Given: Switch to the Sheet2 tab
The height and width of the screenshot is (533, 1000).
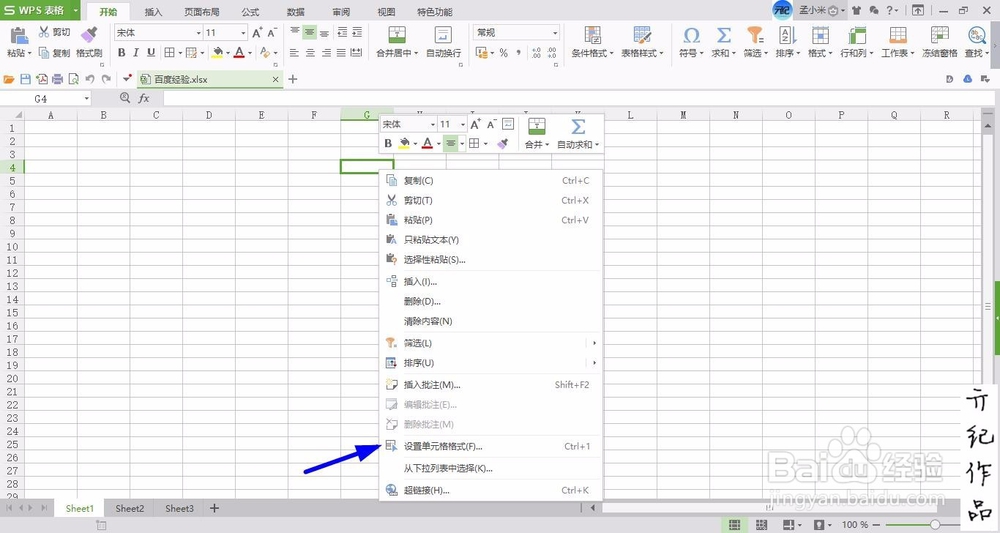Looking at the screenshot, I should coord(129,508).
